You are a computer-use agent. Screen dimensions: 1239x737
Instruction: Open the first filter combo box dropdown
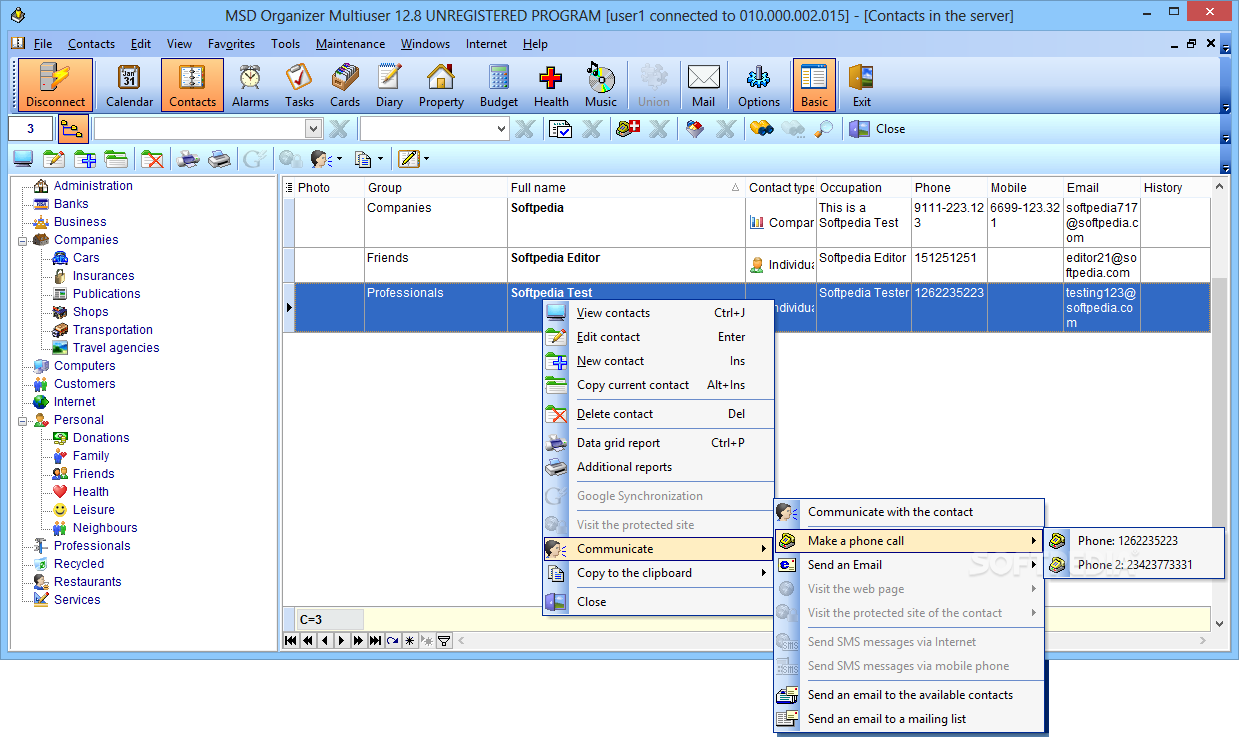click(313, 129)
